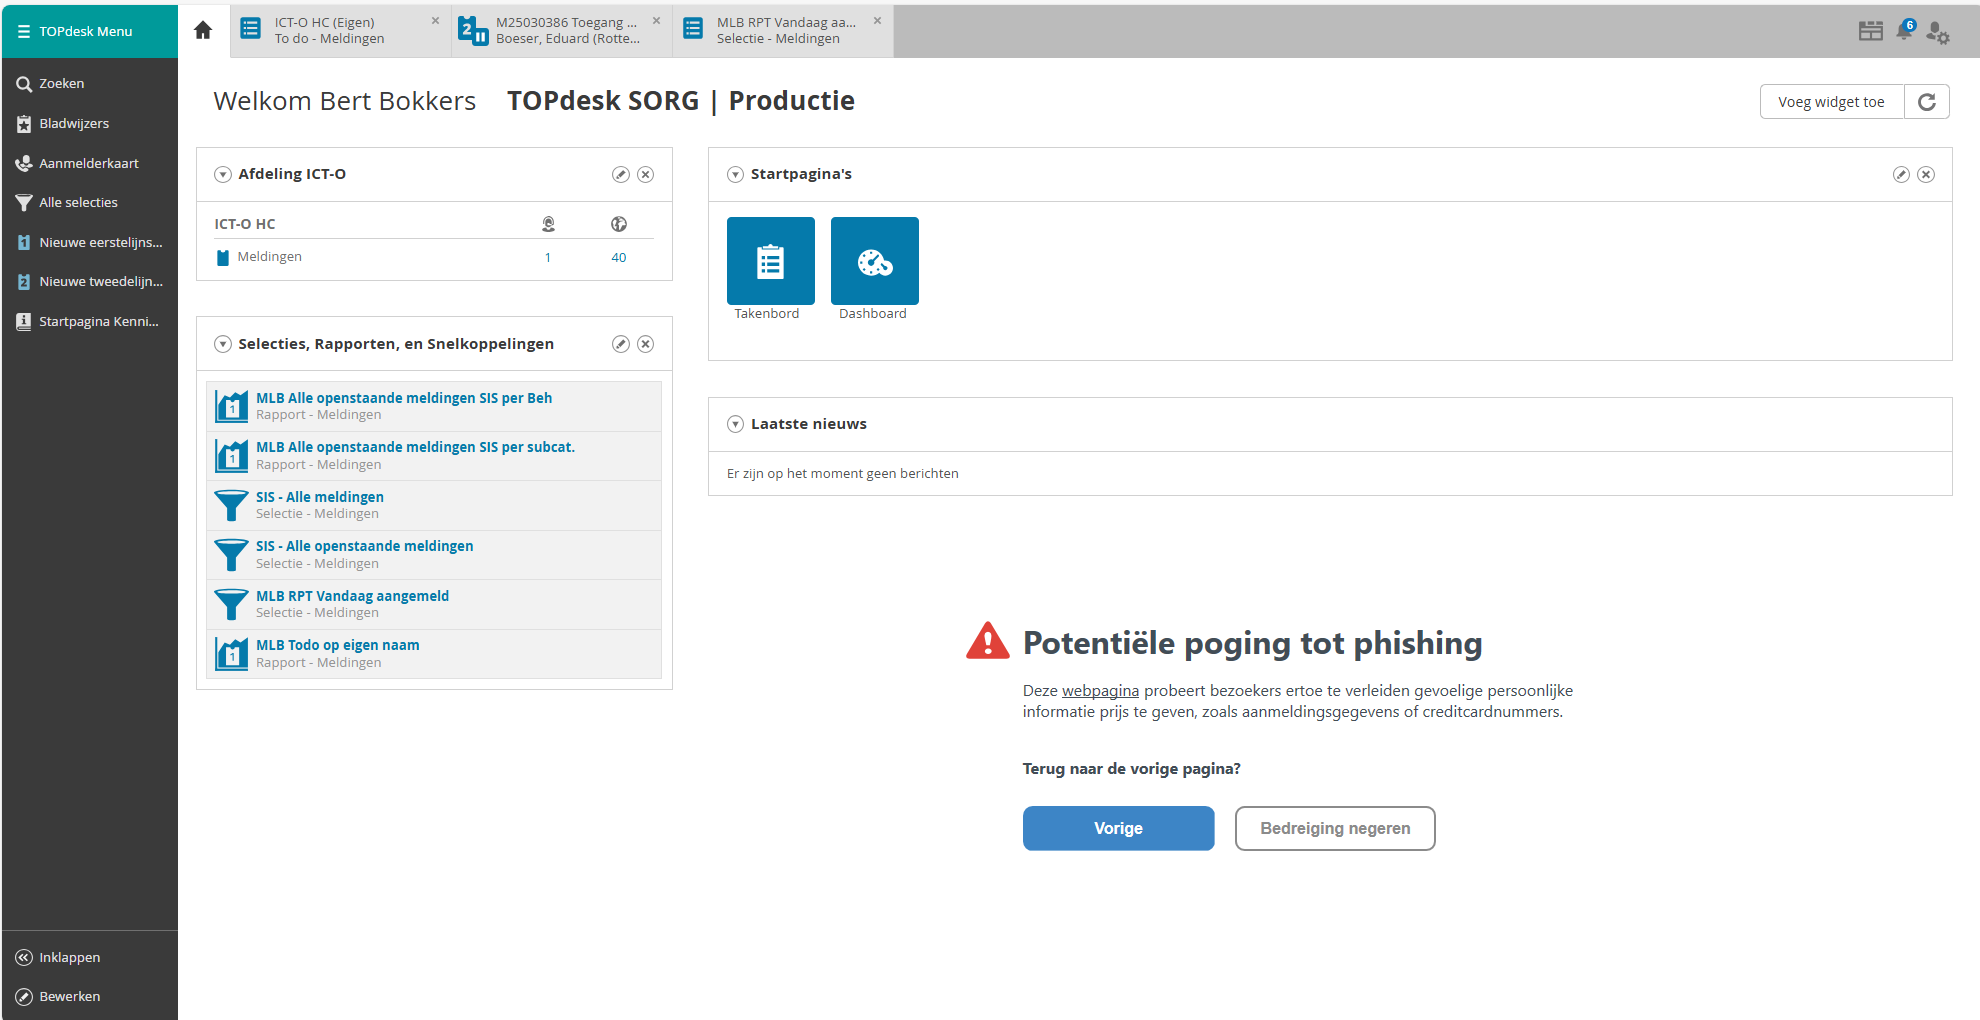Image resolution: width=1980 pixels, height=1020 pixels.
Task: Open MLB Alle openstaande meldingen SIS per subcat.
Action: 415,447
